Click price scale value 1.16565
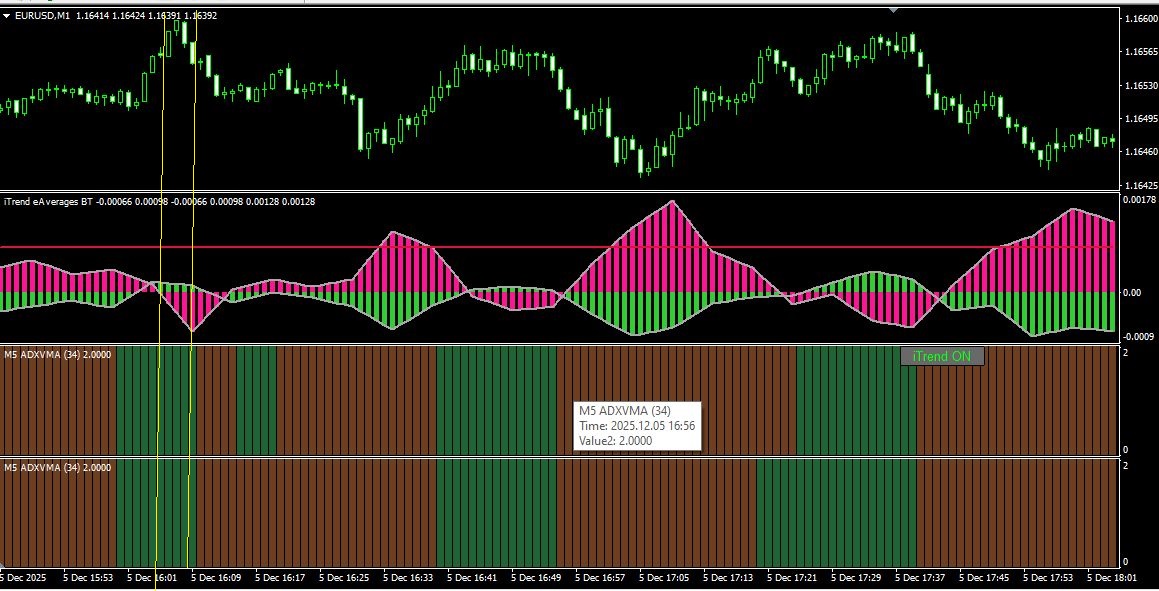 tap(1140, 52)
